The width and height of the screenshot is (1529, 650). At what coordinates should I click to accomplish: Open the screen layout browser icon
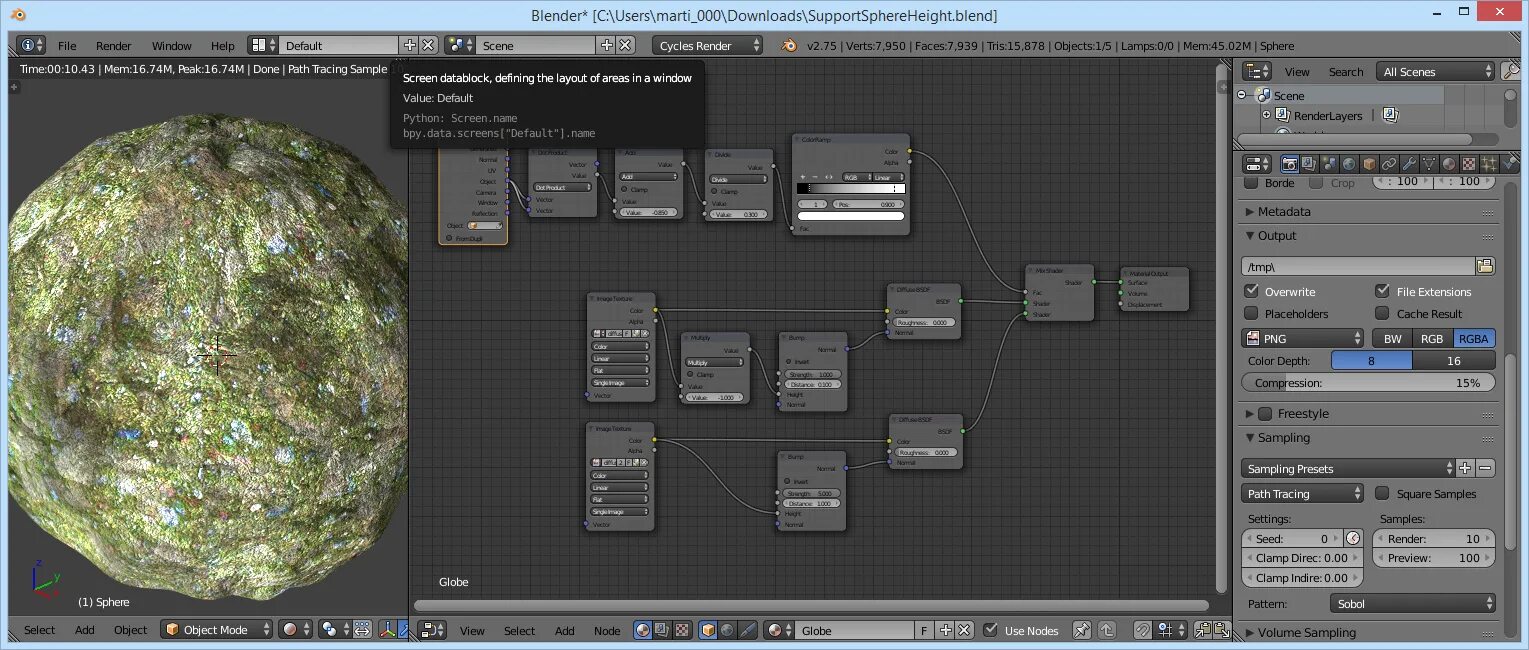click(262, 45)
